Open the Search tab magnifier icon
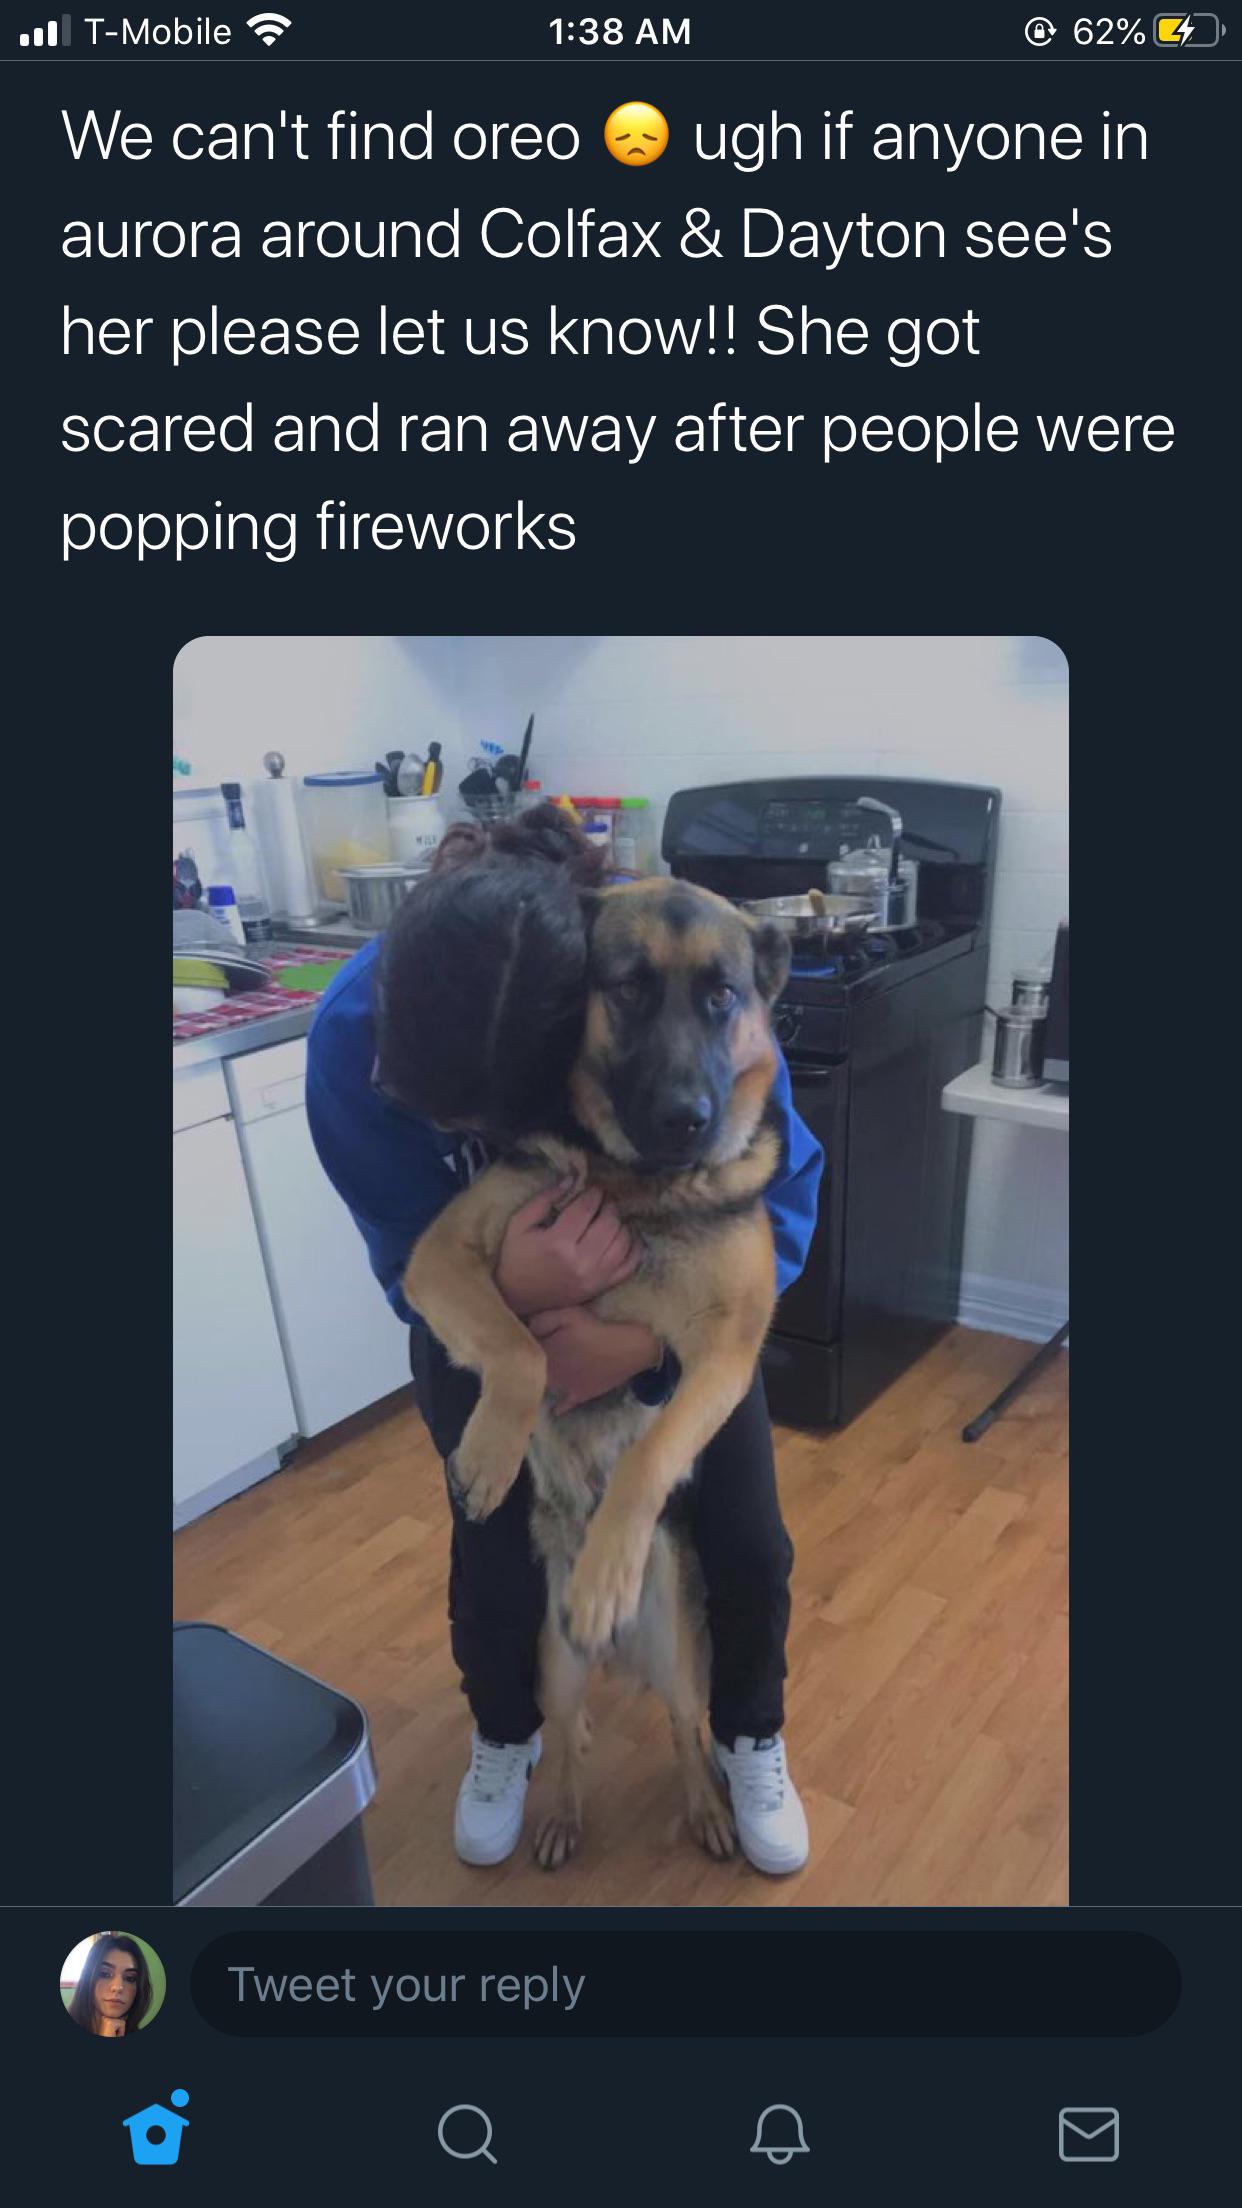 466,2133
